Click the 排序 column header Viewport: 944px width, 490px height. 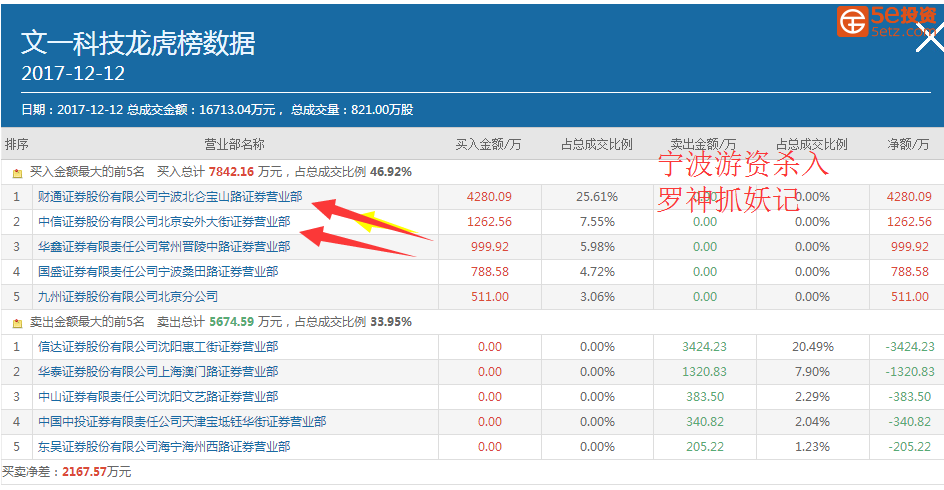point(16,144)
